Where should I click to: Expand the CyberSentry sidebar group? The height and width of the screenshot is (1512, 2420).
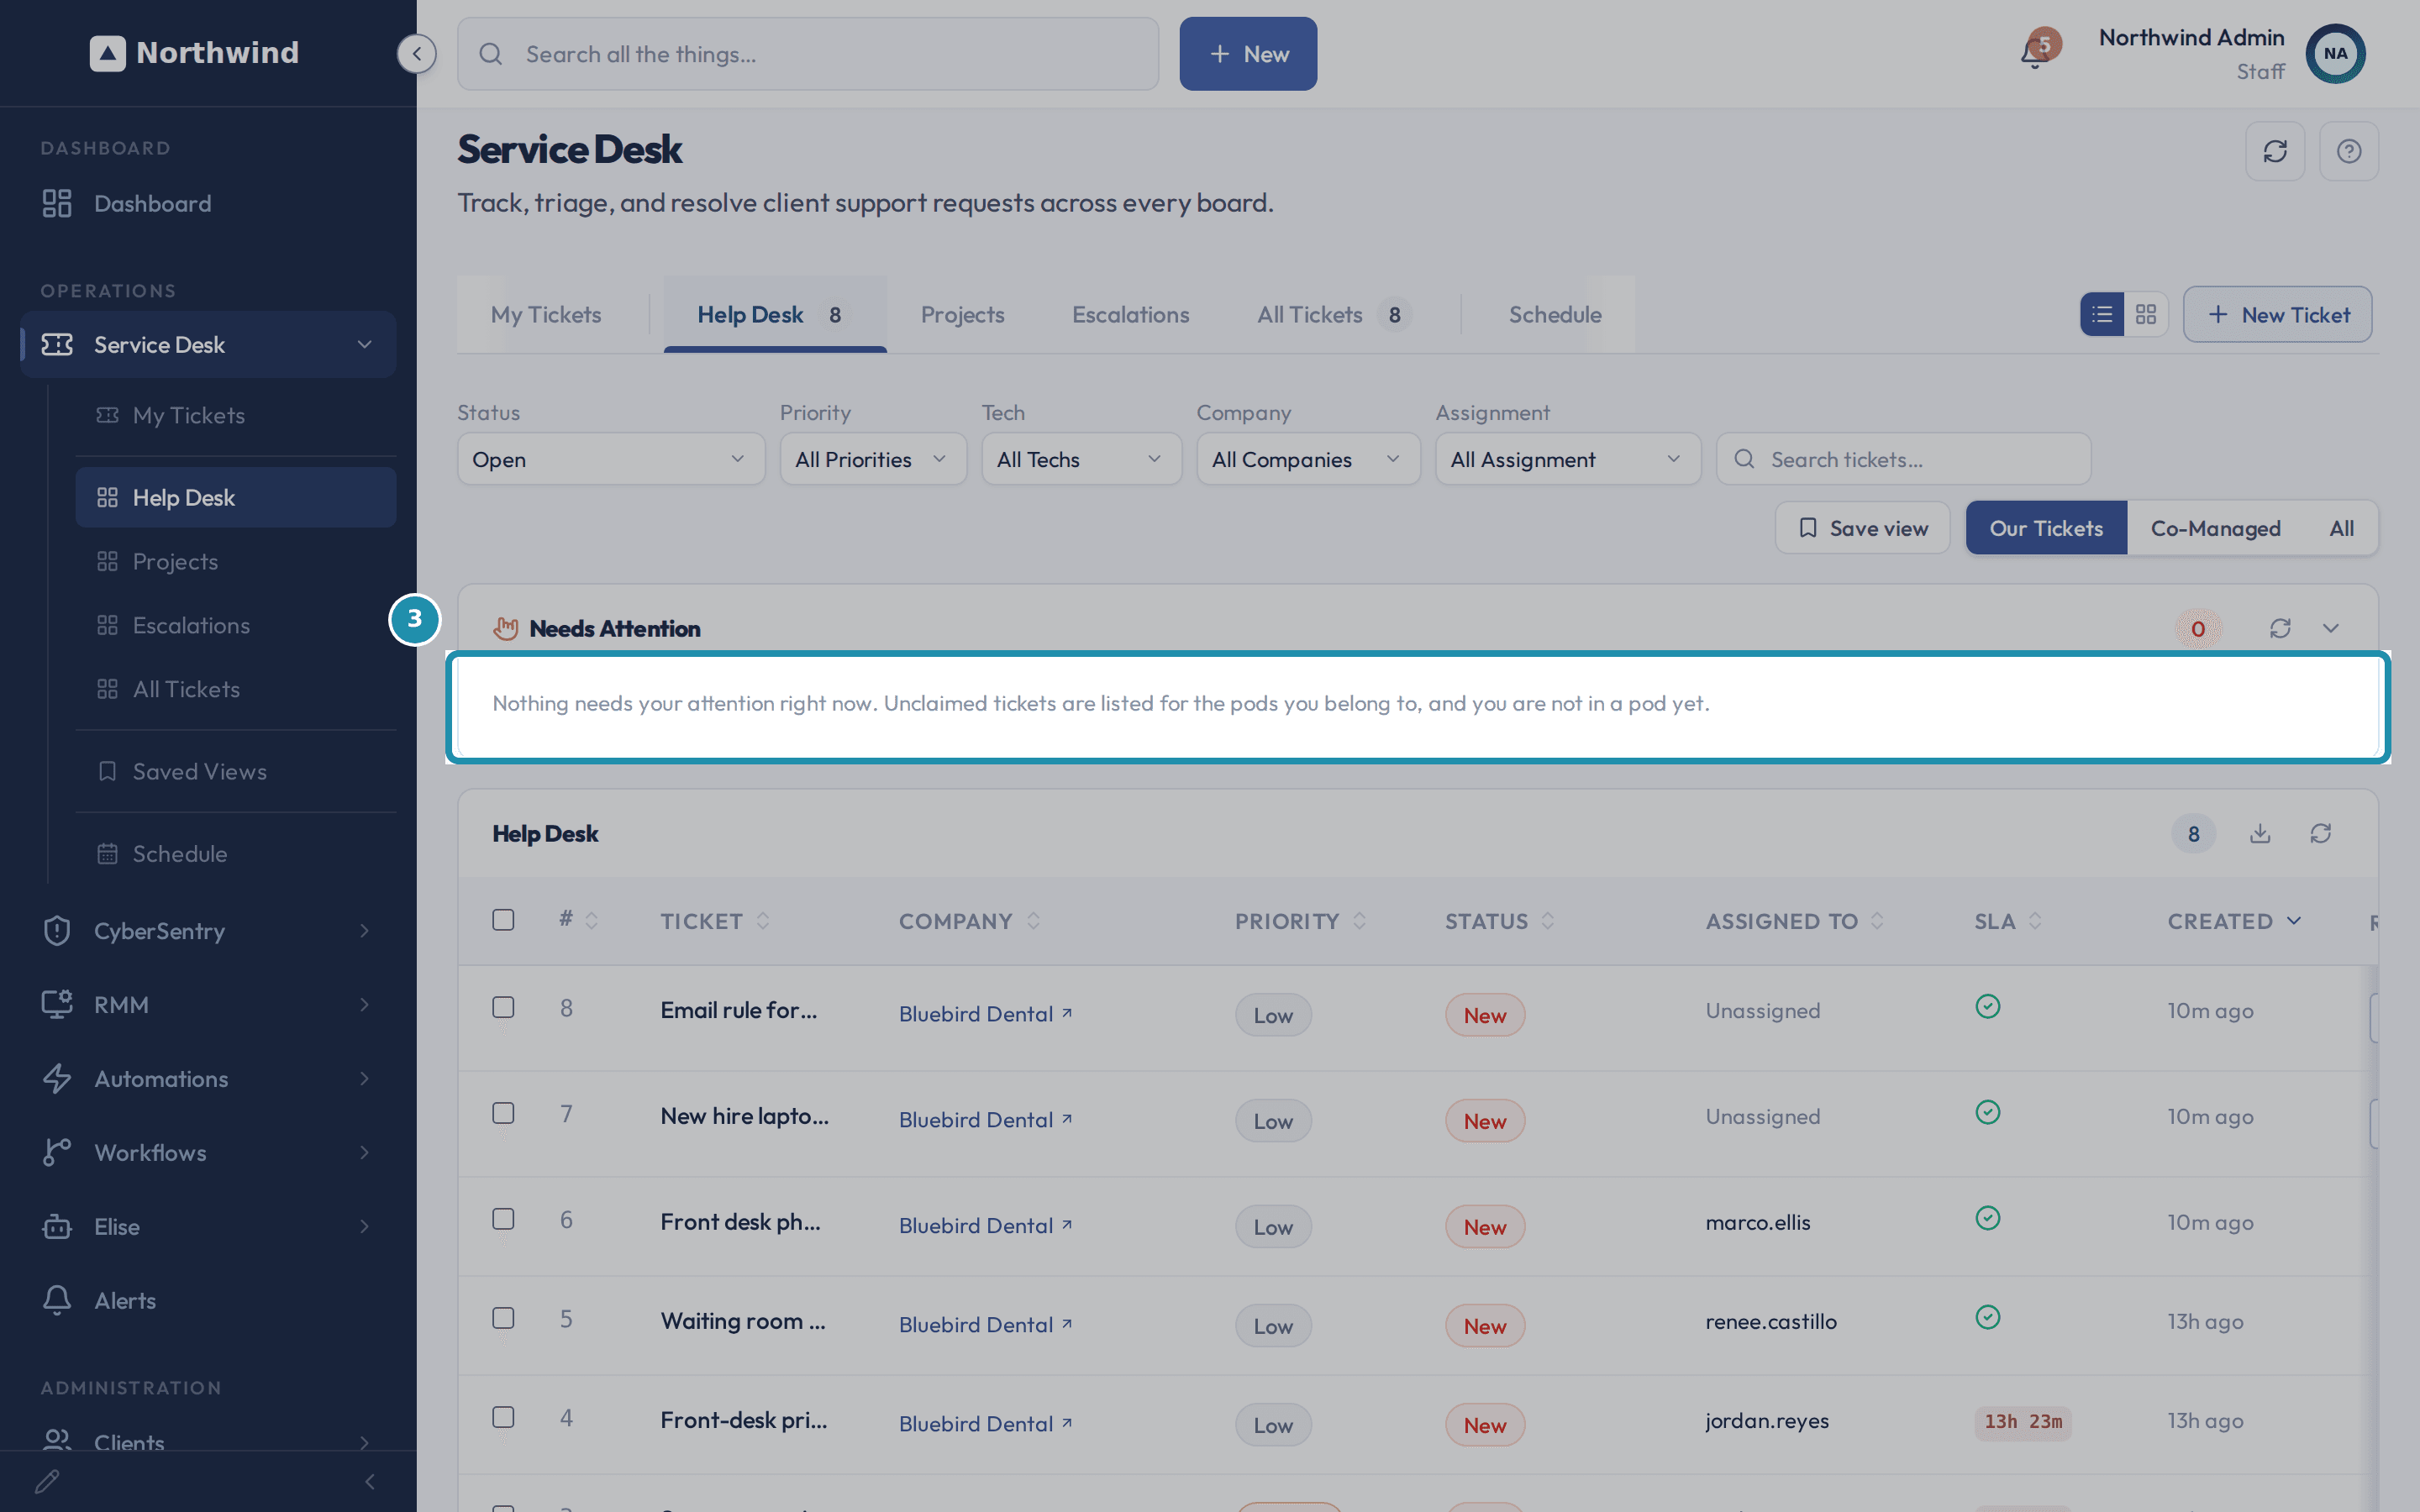pos(364,931)
